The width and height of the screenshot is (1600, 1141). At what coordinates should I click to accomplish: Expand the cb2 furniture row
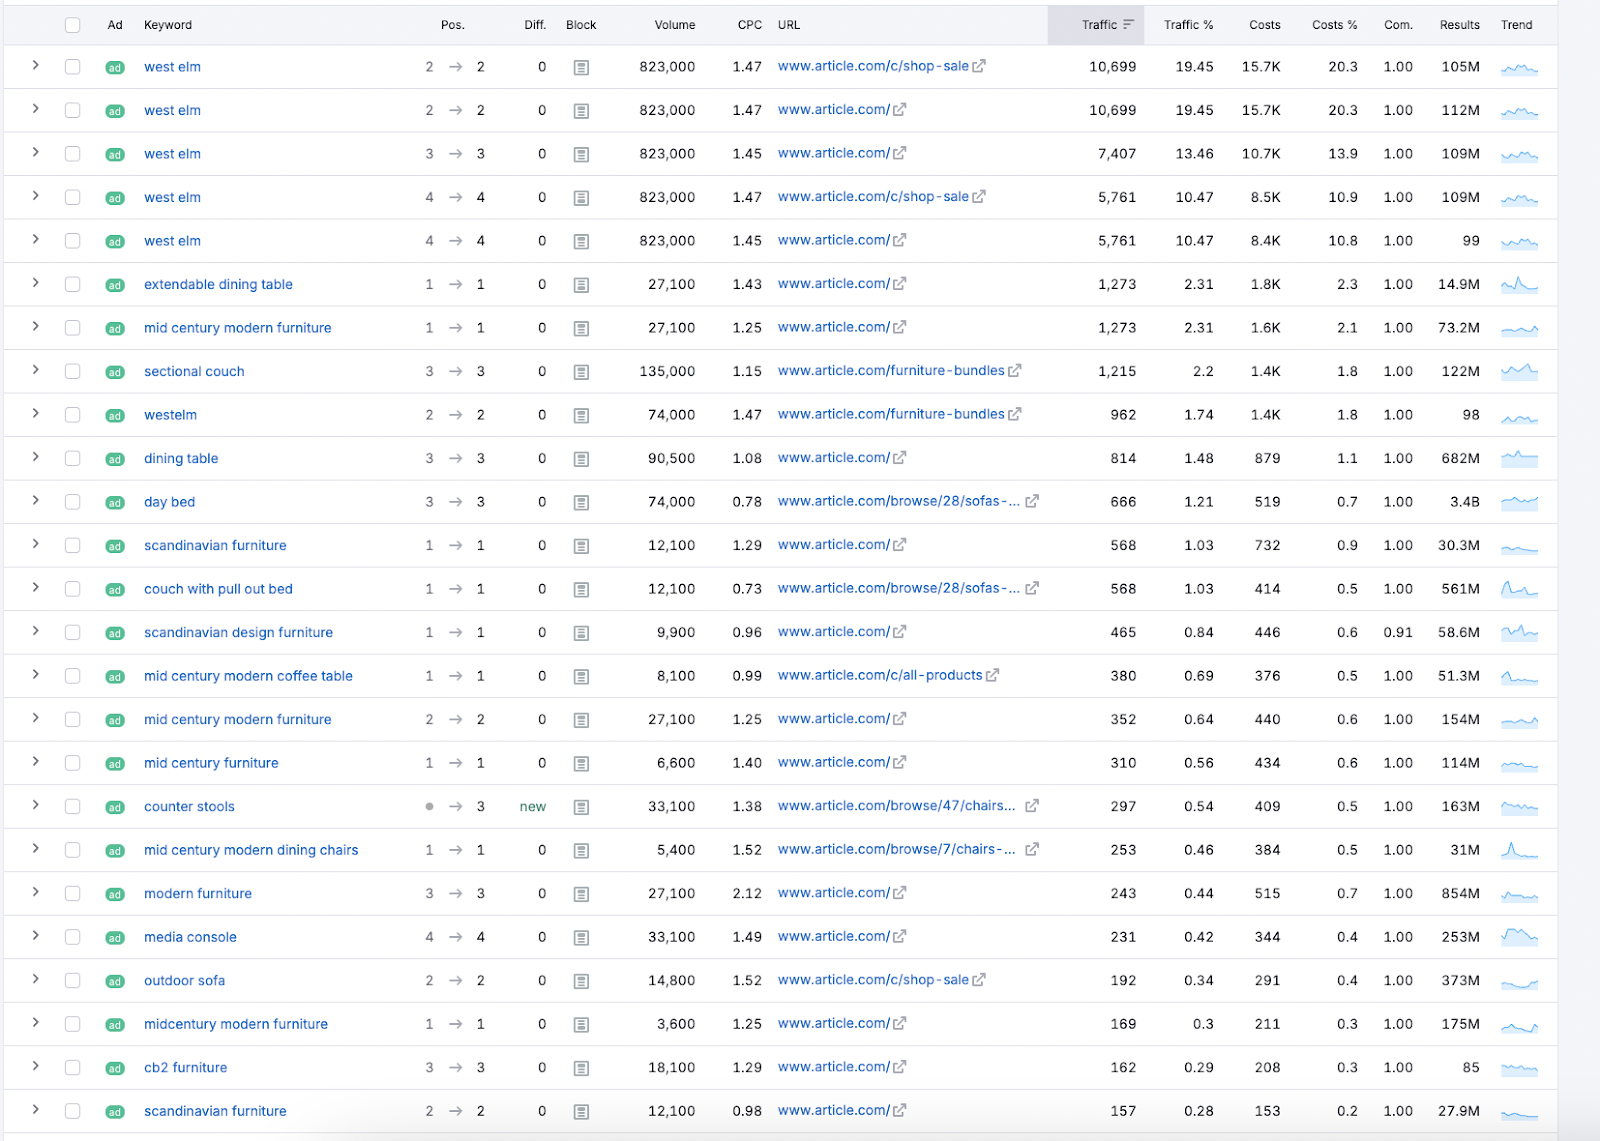tap(35, 1066)
